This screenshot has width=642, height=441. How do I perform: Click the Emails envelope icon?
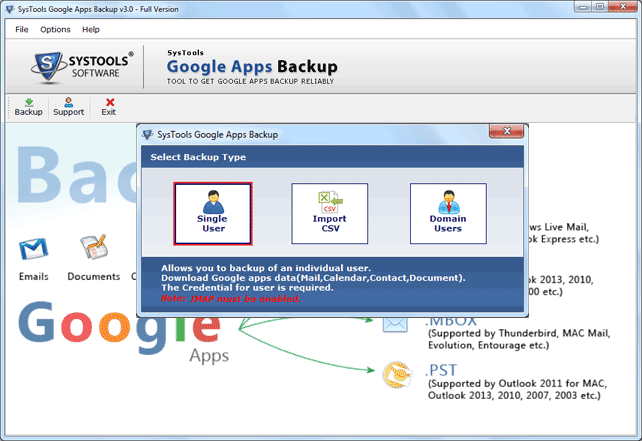click(x=33, y=249)
